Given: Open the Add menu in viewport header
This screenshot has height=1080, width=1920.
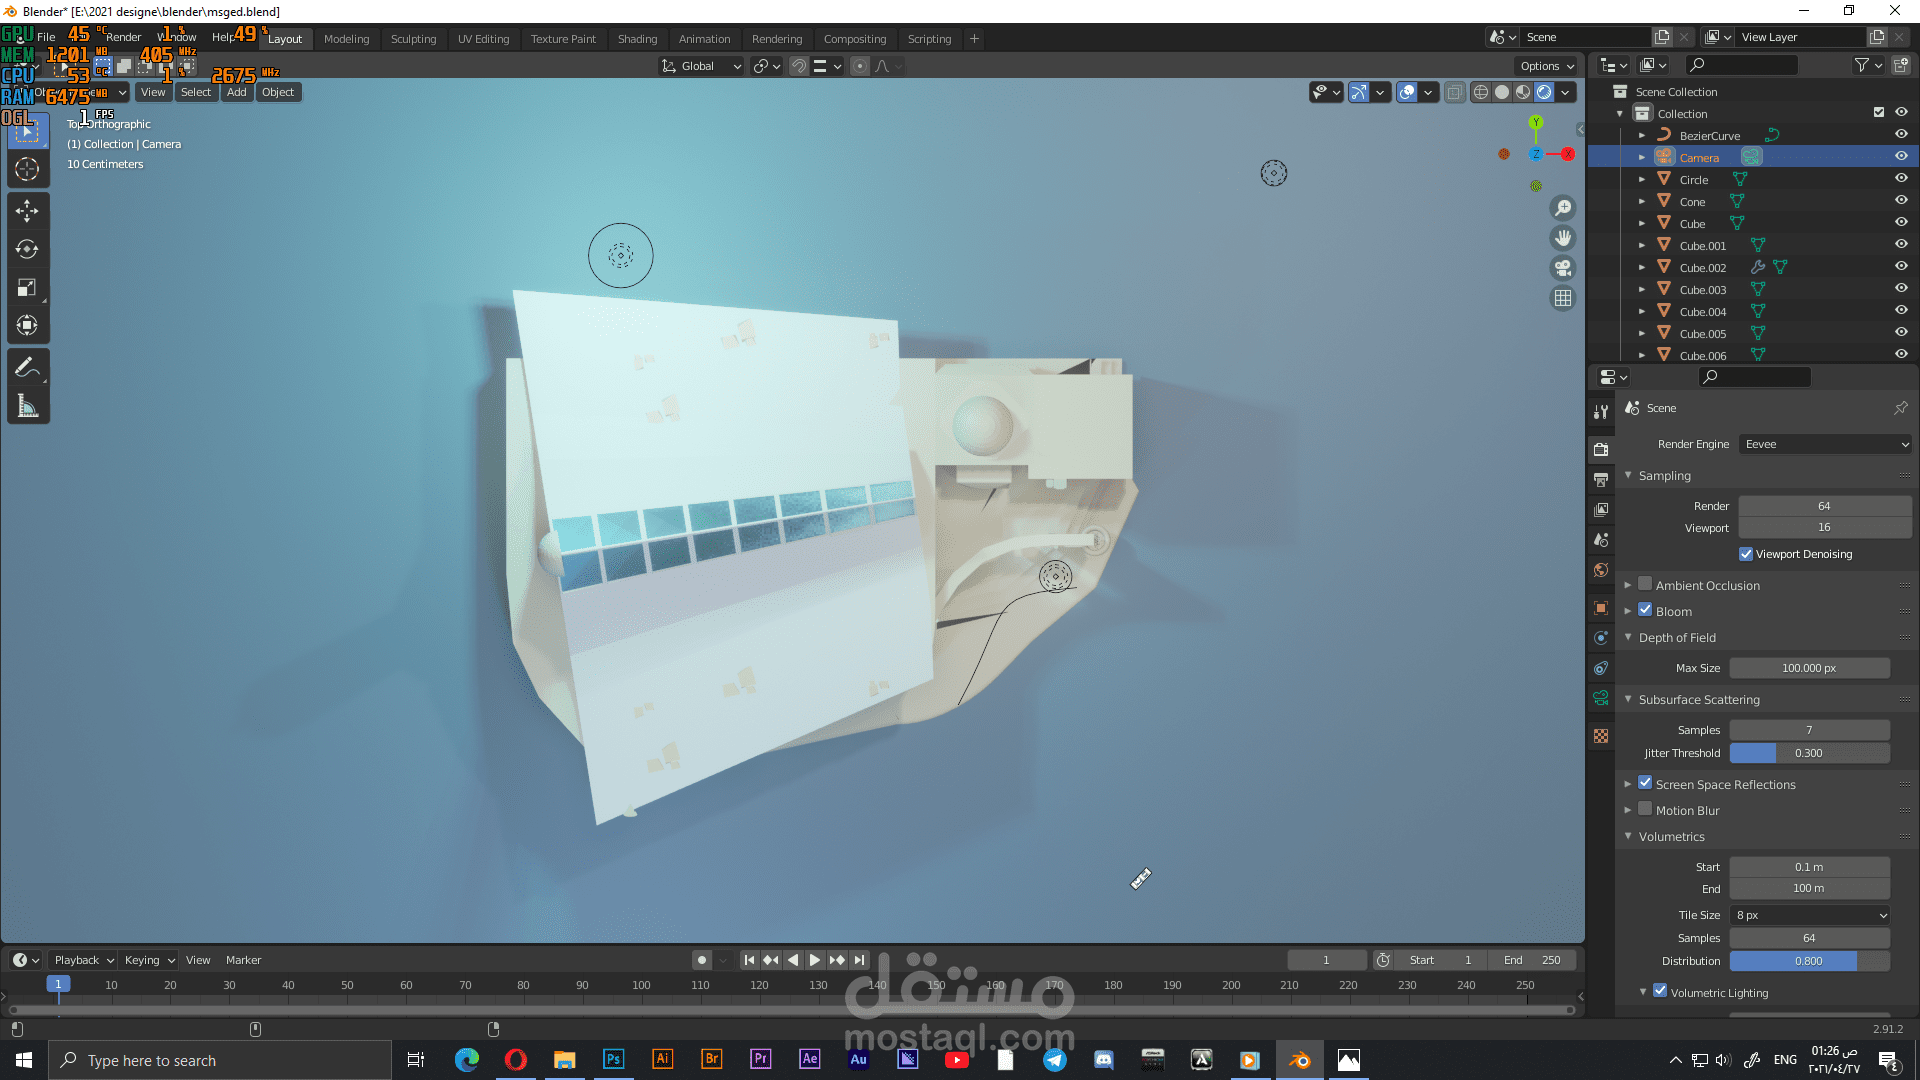Looking at the screenshot, I should click(236, 92).
